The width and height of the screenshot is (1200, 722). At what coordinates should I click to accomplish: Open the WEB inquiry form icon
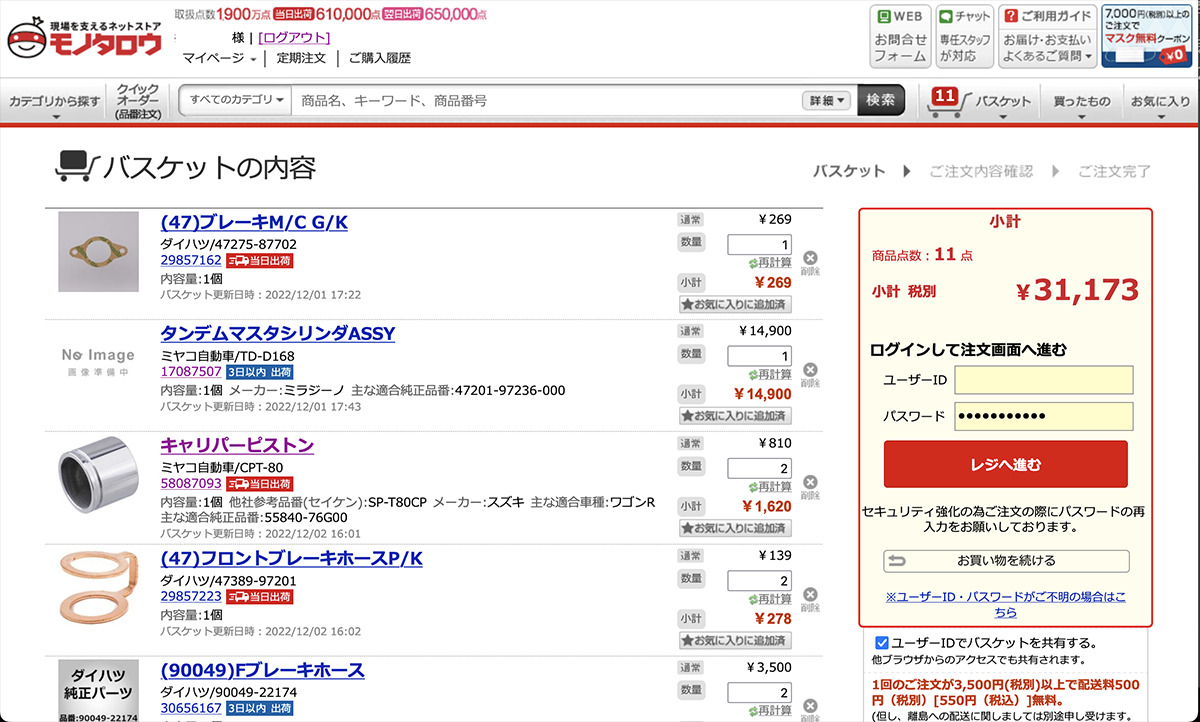900,37
